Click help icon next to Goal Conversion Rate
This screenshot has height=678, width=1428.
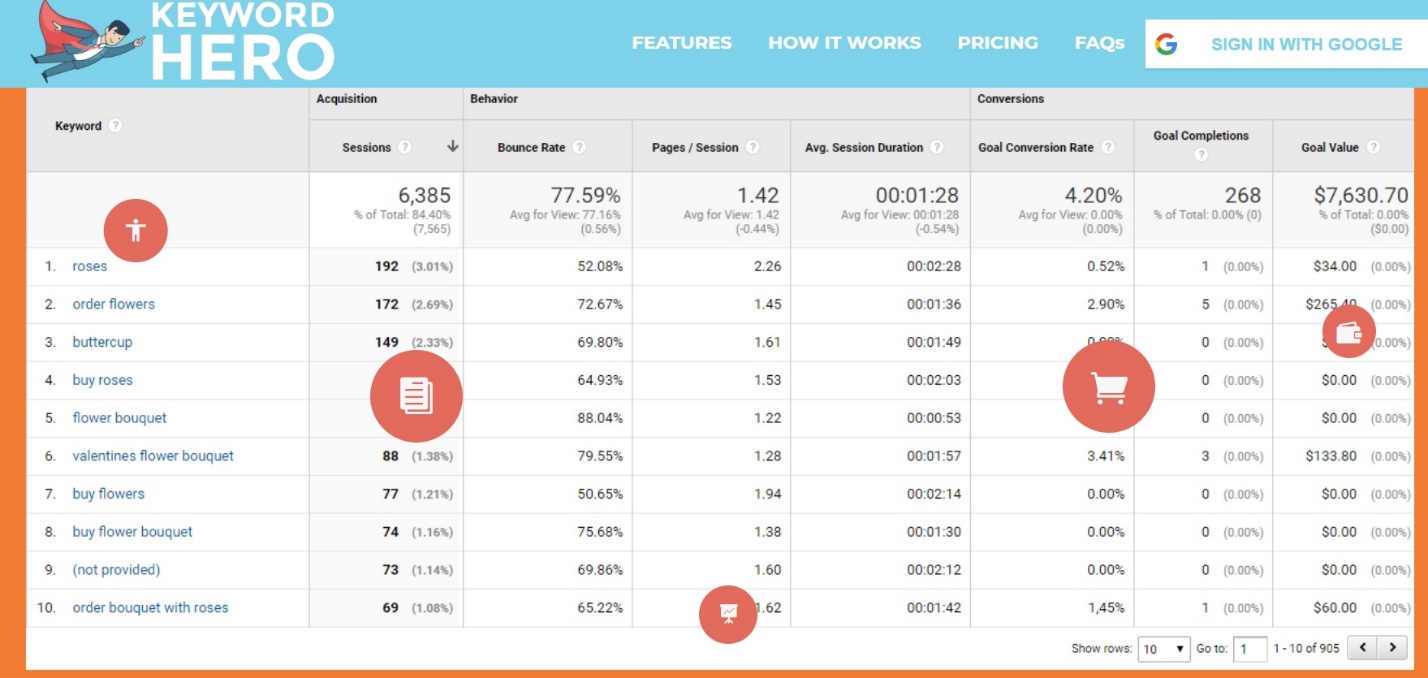[1108, 147]
